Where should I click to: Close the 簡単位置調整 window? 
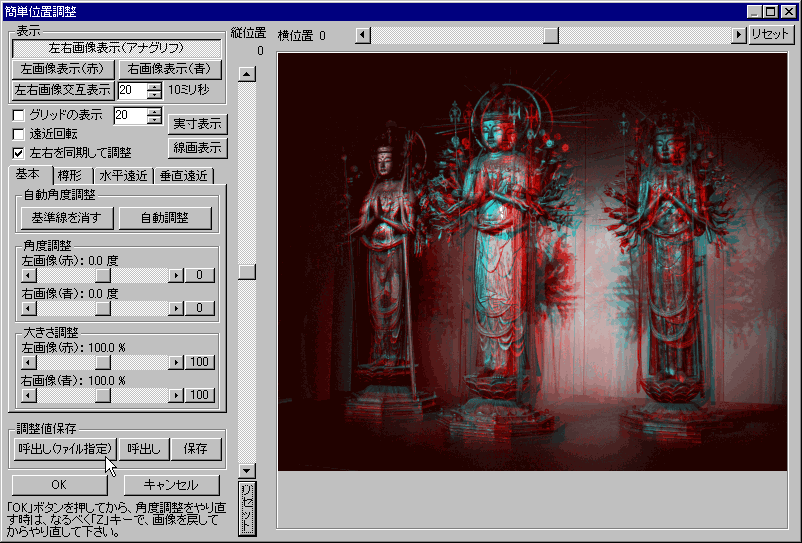[789, 11]
